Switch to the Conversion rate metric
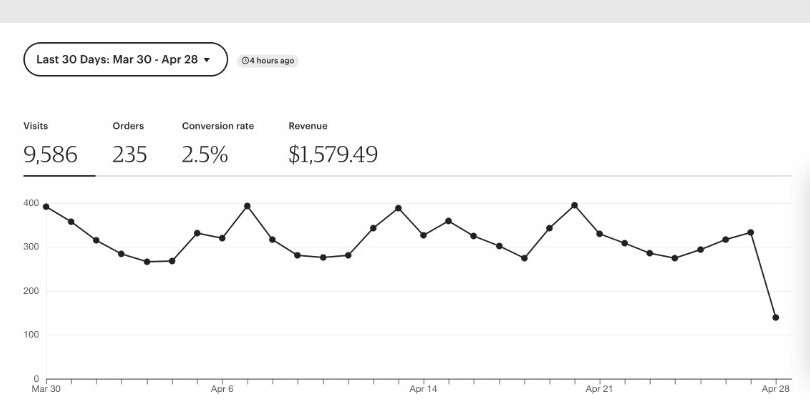 coord(216,146)
